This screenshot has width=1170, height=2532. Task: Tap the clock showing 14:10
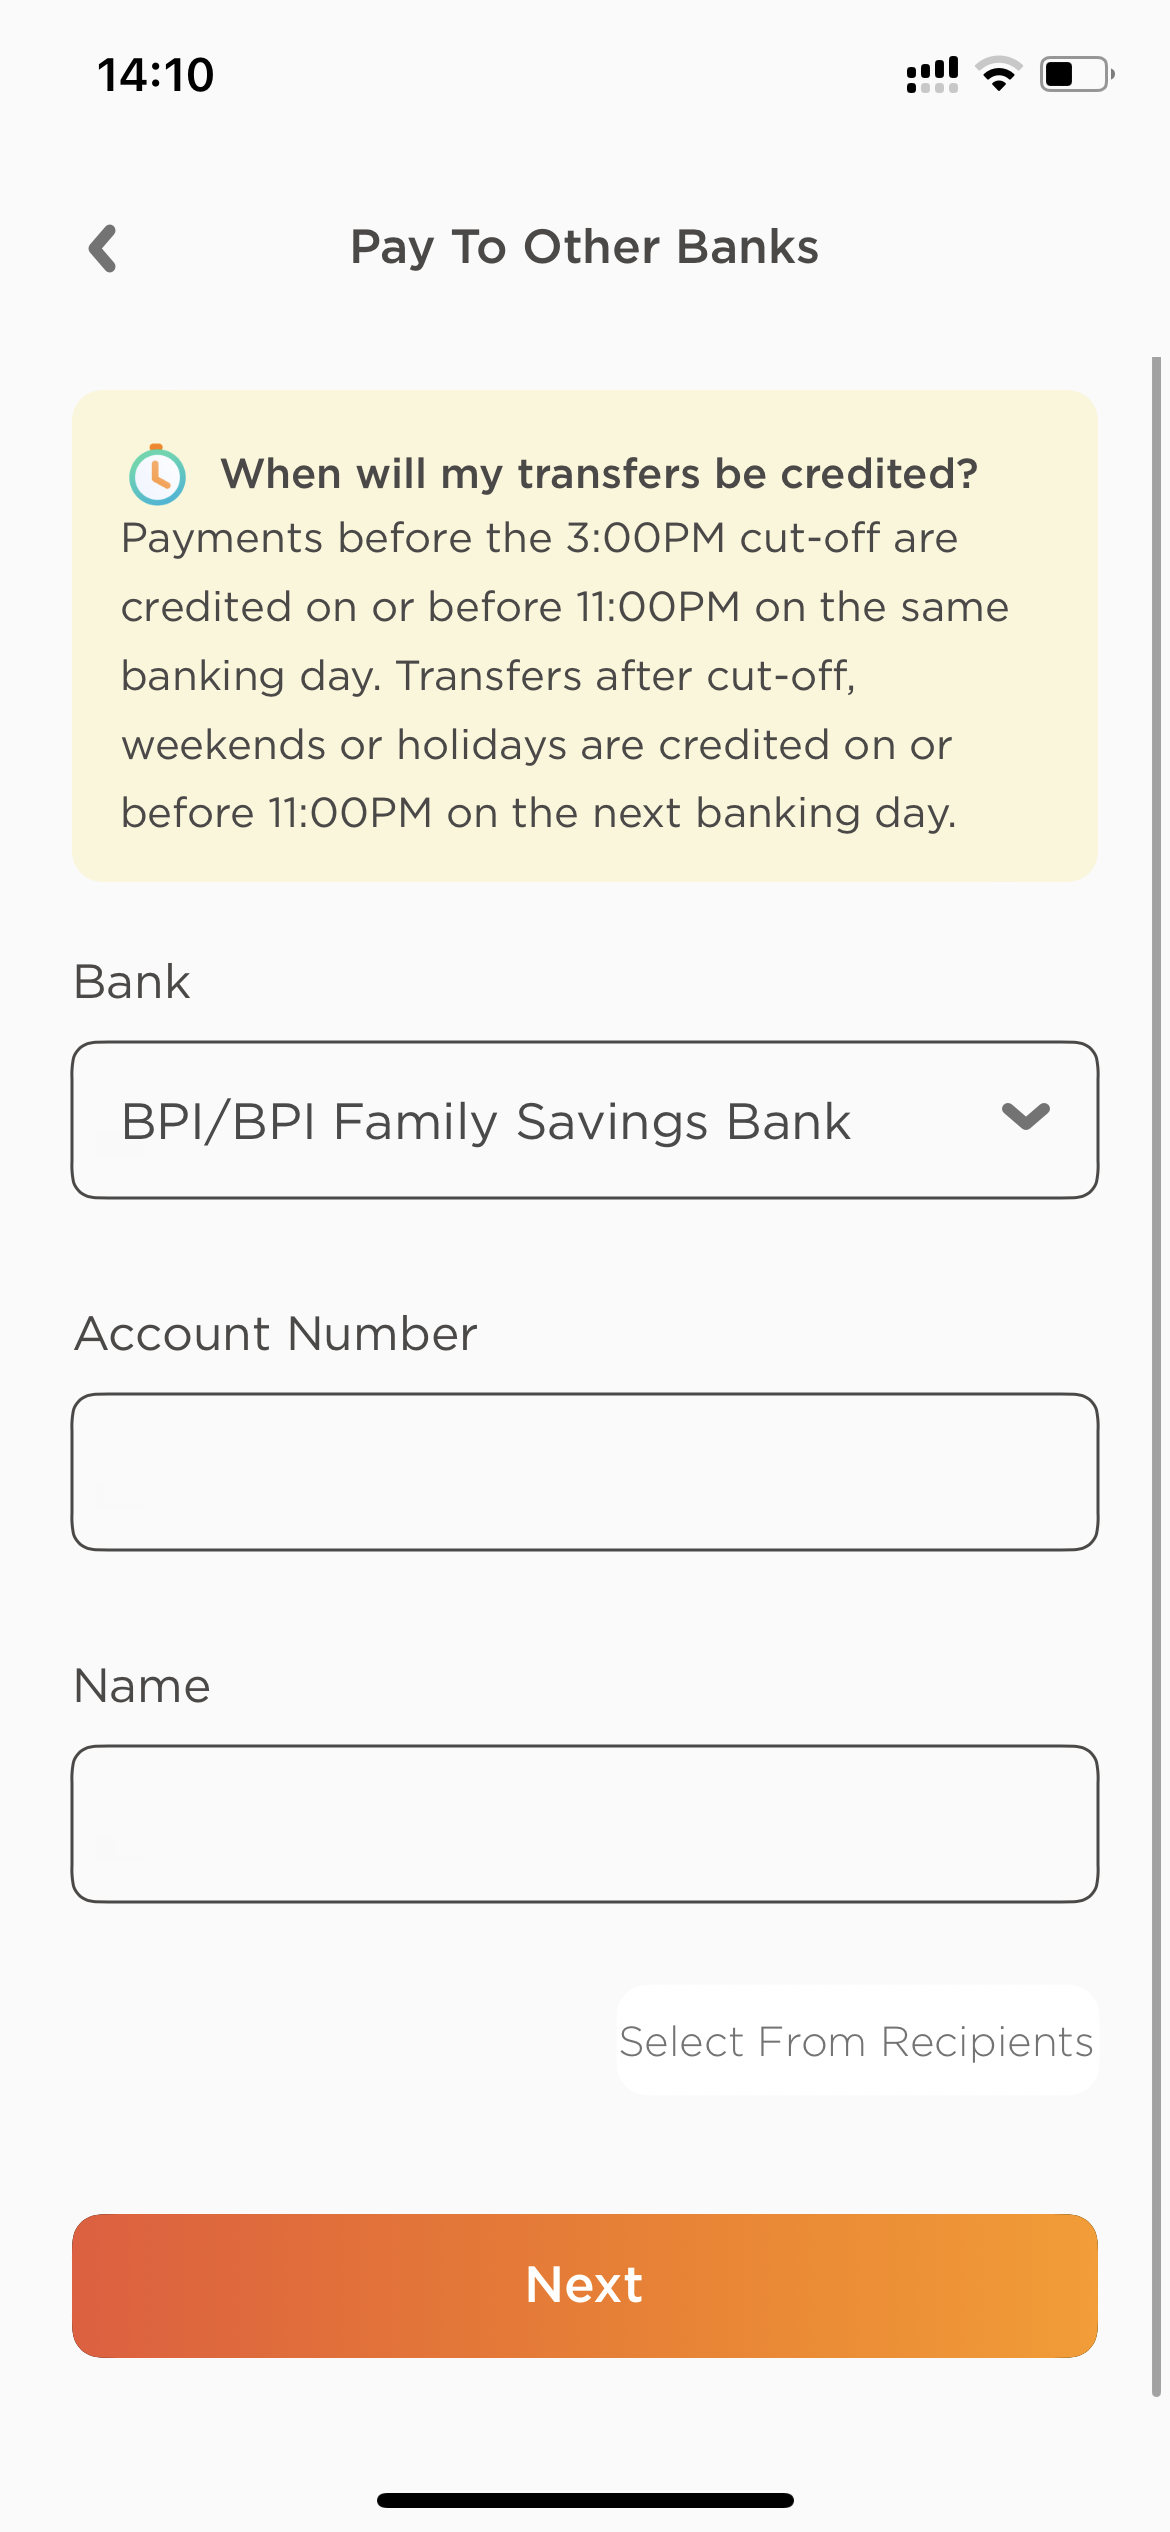(156, 73)
